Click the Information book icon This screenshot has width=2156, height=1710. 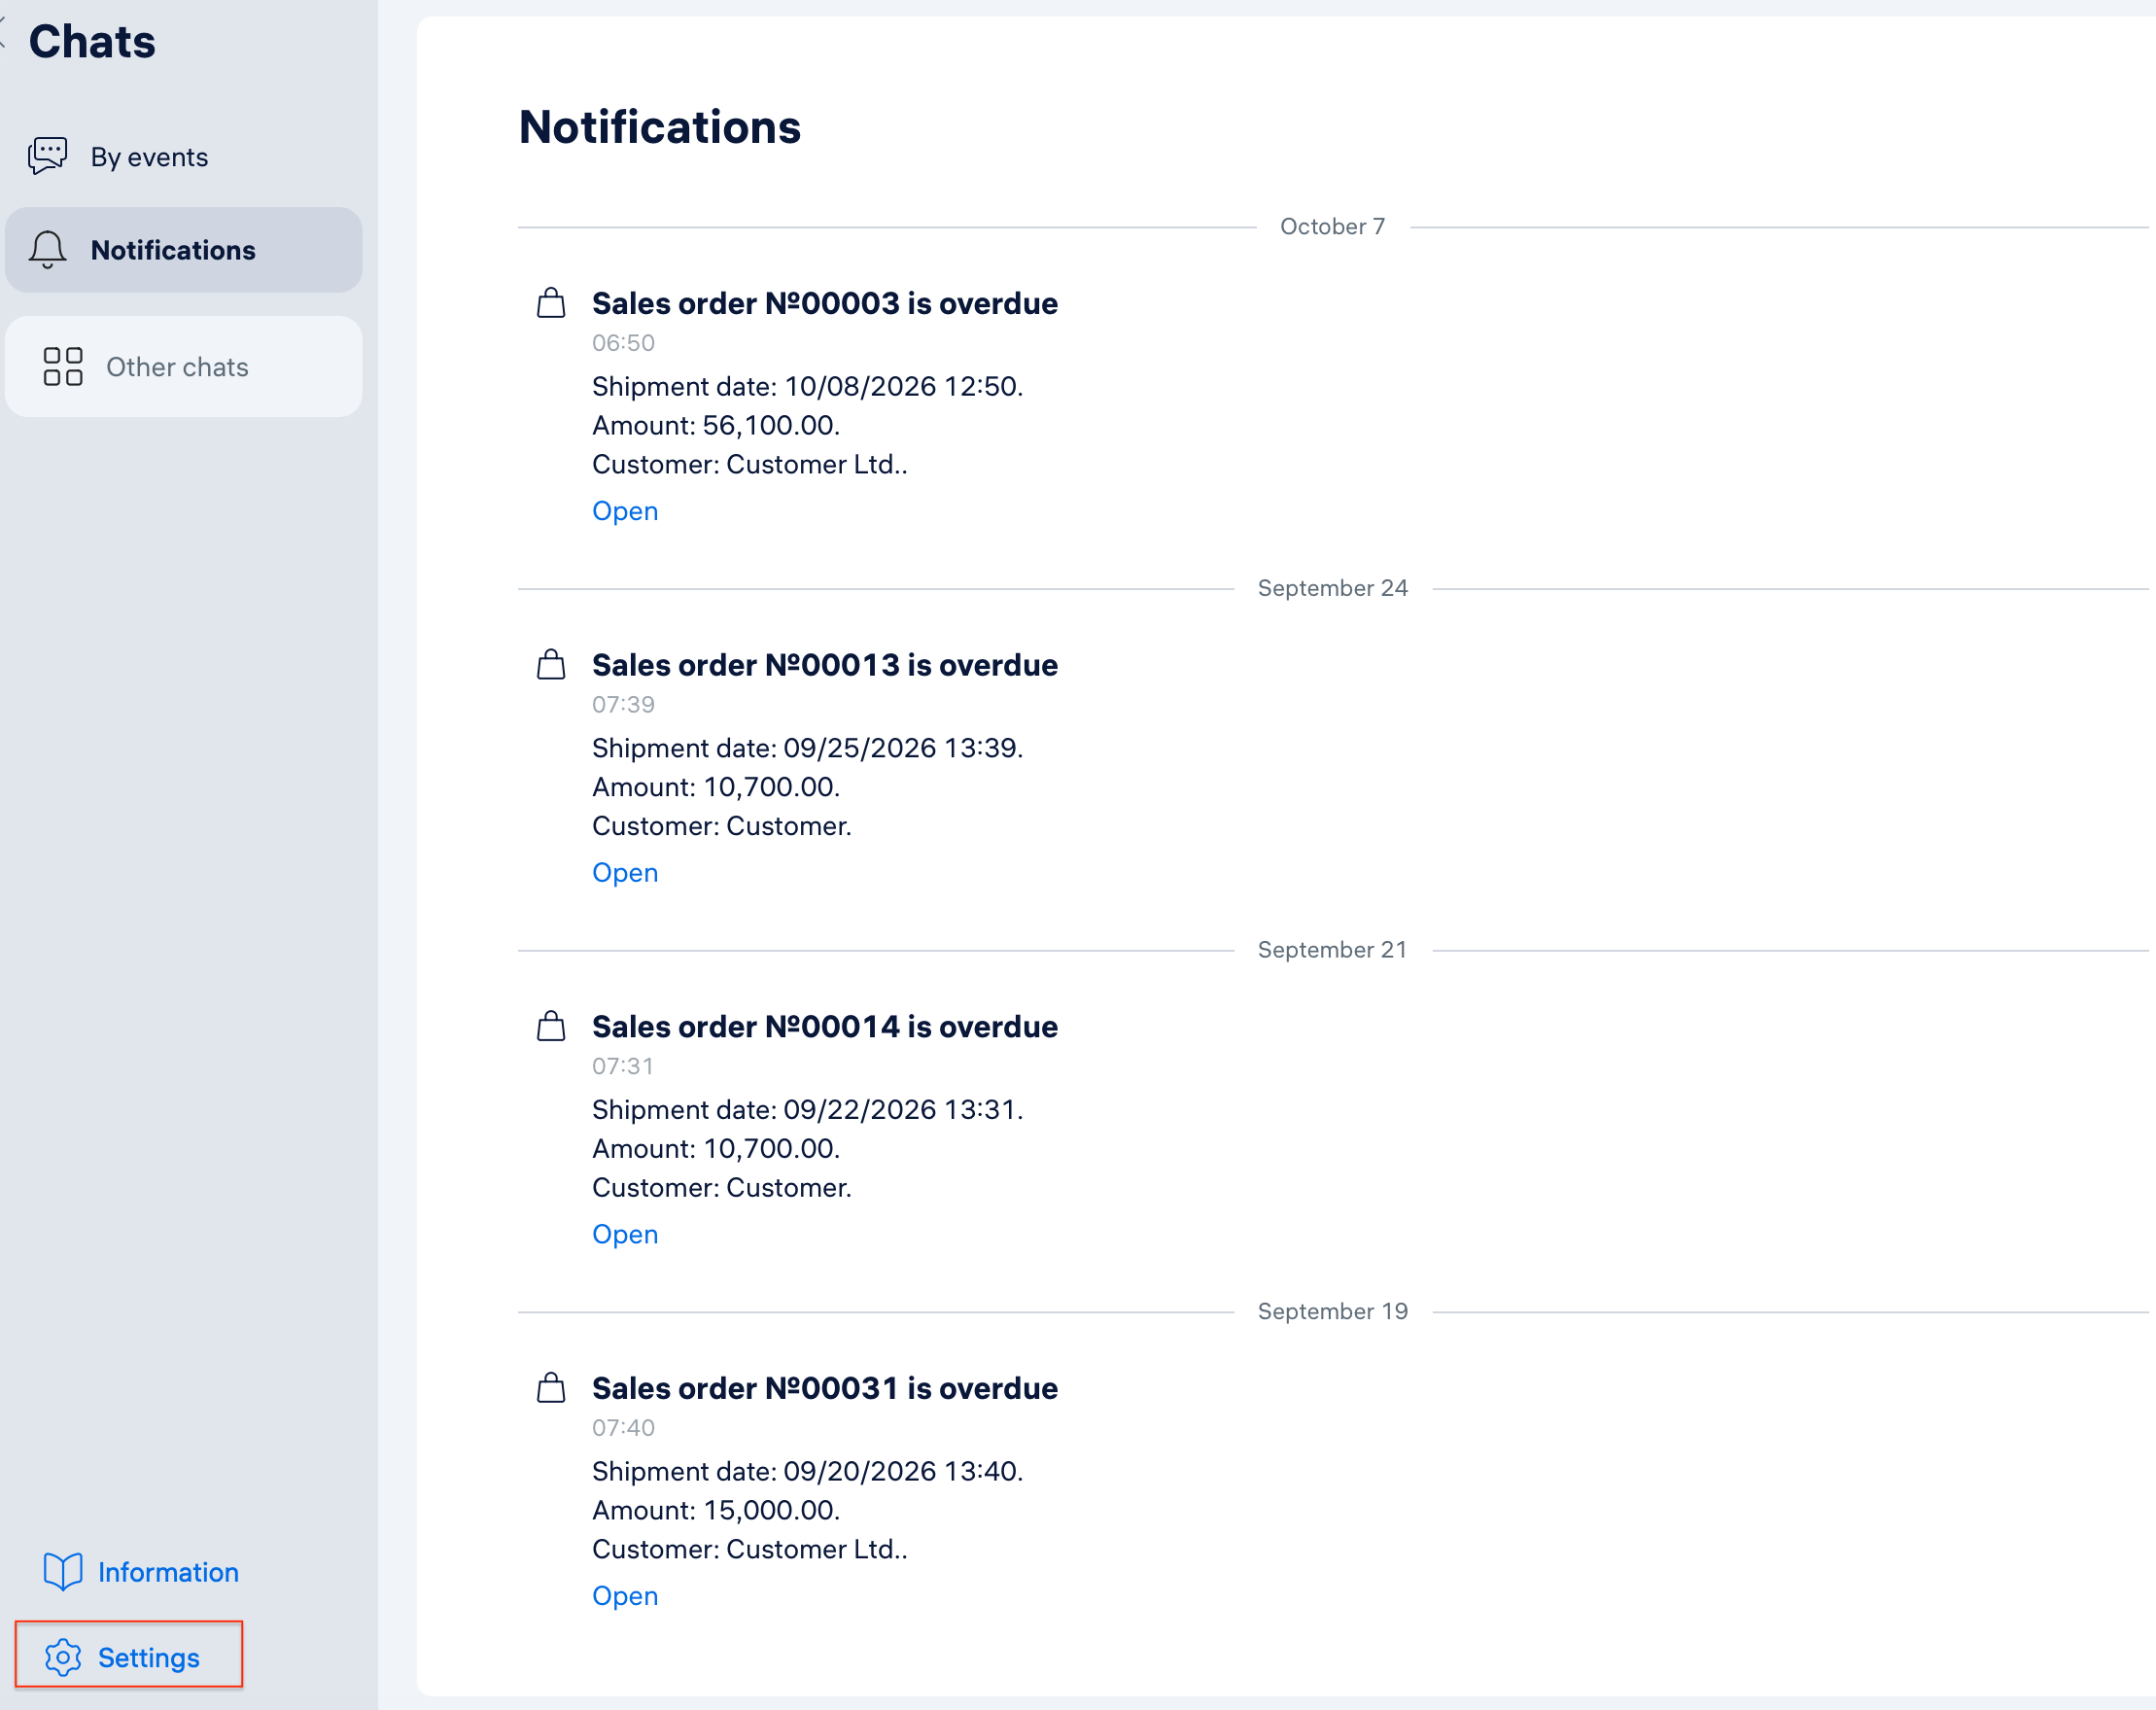click(62, 1572)
